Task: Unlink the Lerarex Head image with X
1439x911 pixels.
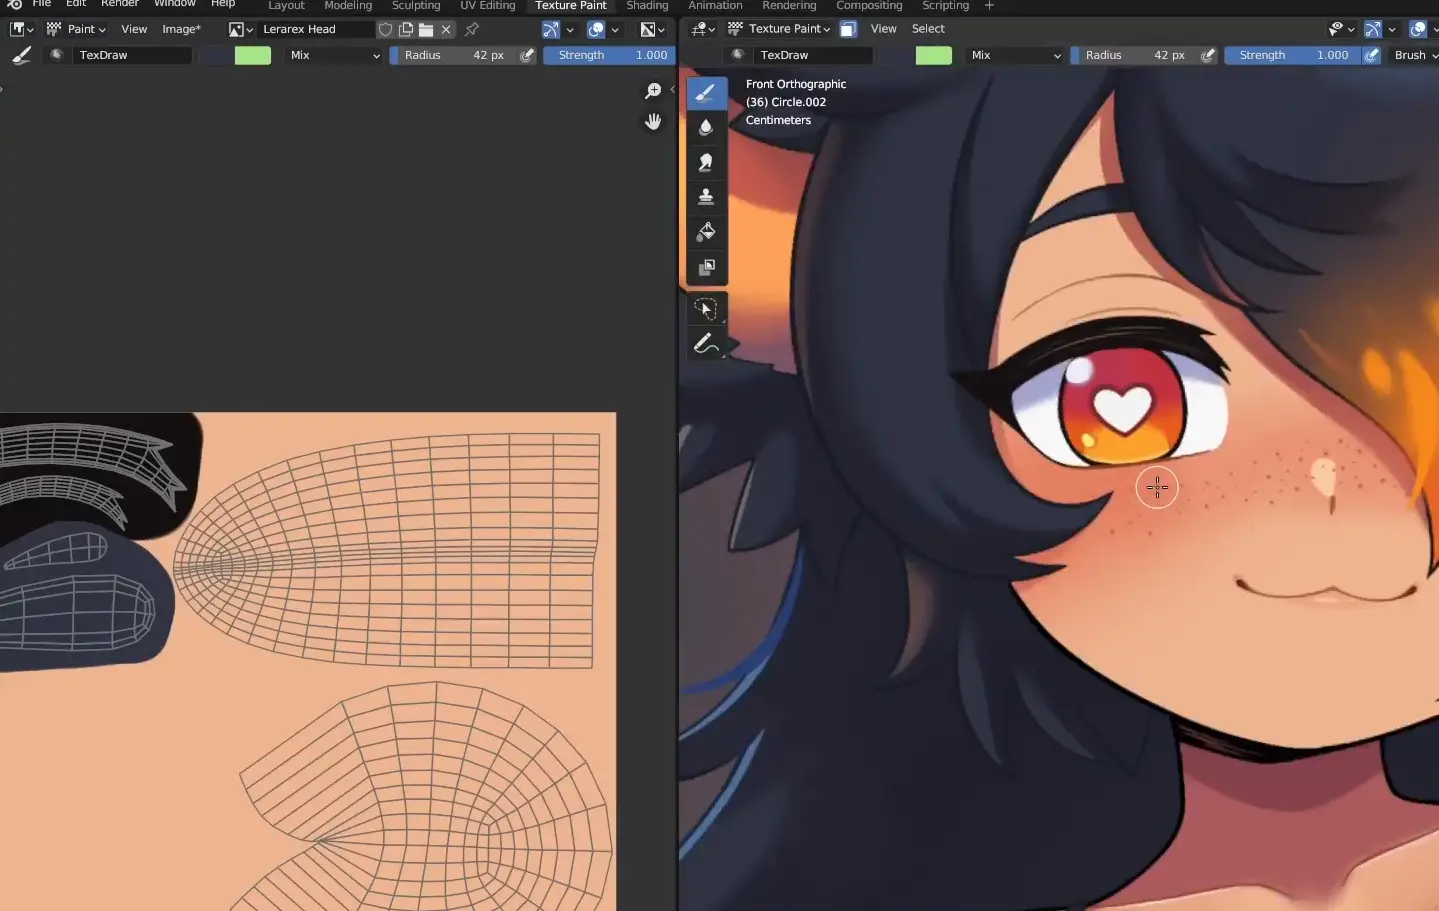Action: [446, 30]
